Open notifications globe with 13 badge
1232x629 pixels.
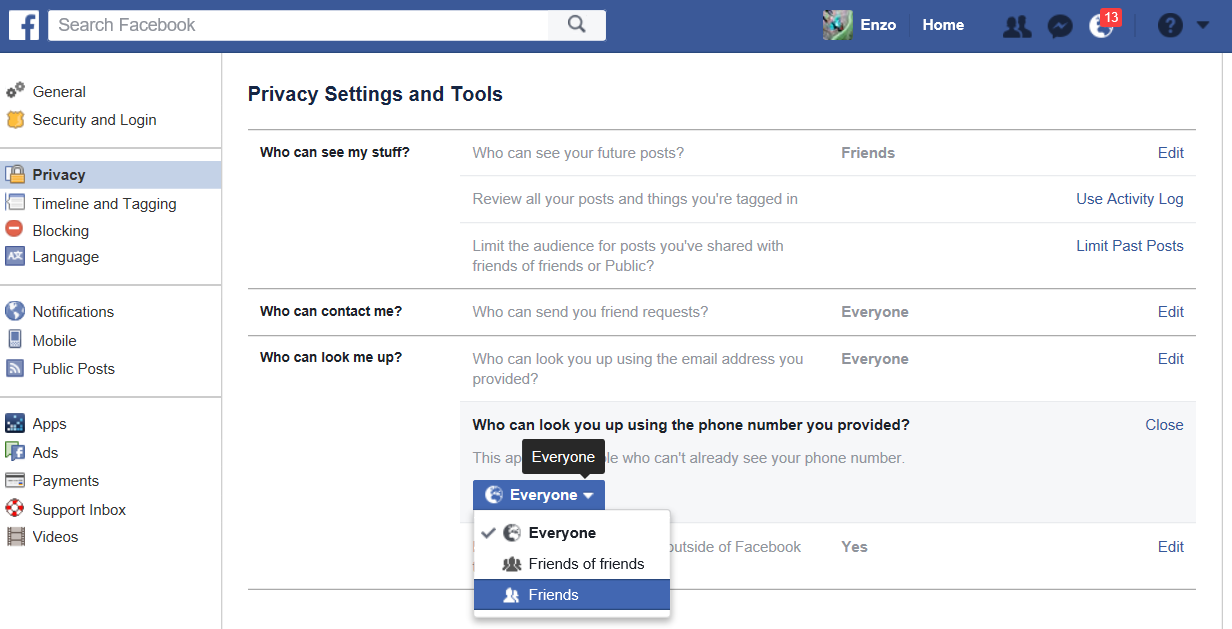(1101, 26)
